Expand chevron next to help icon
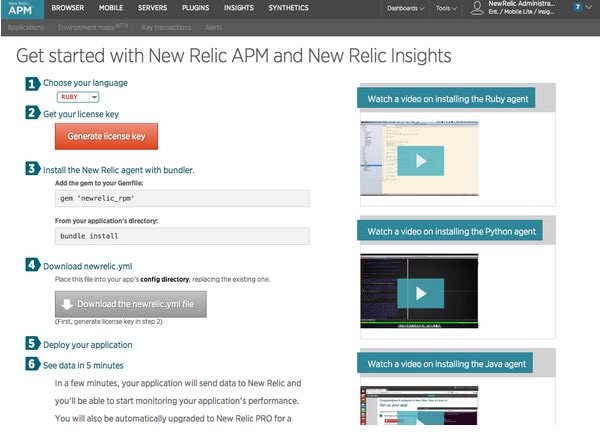600x440 pixels. [589, 7]
